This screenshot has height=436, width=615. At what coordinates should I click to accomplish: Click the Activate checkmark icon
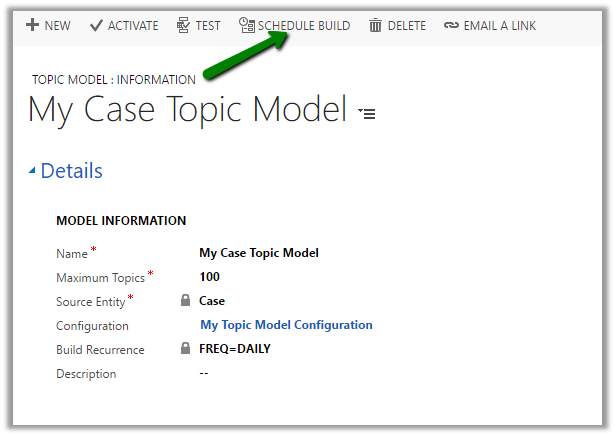coord(96,25)
